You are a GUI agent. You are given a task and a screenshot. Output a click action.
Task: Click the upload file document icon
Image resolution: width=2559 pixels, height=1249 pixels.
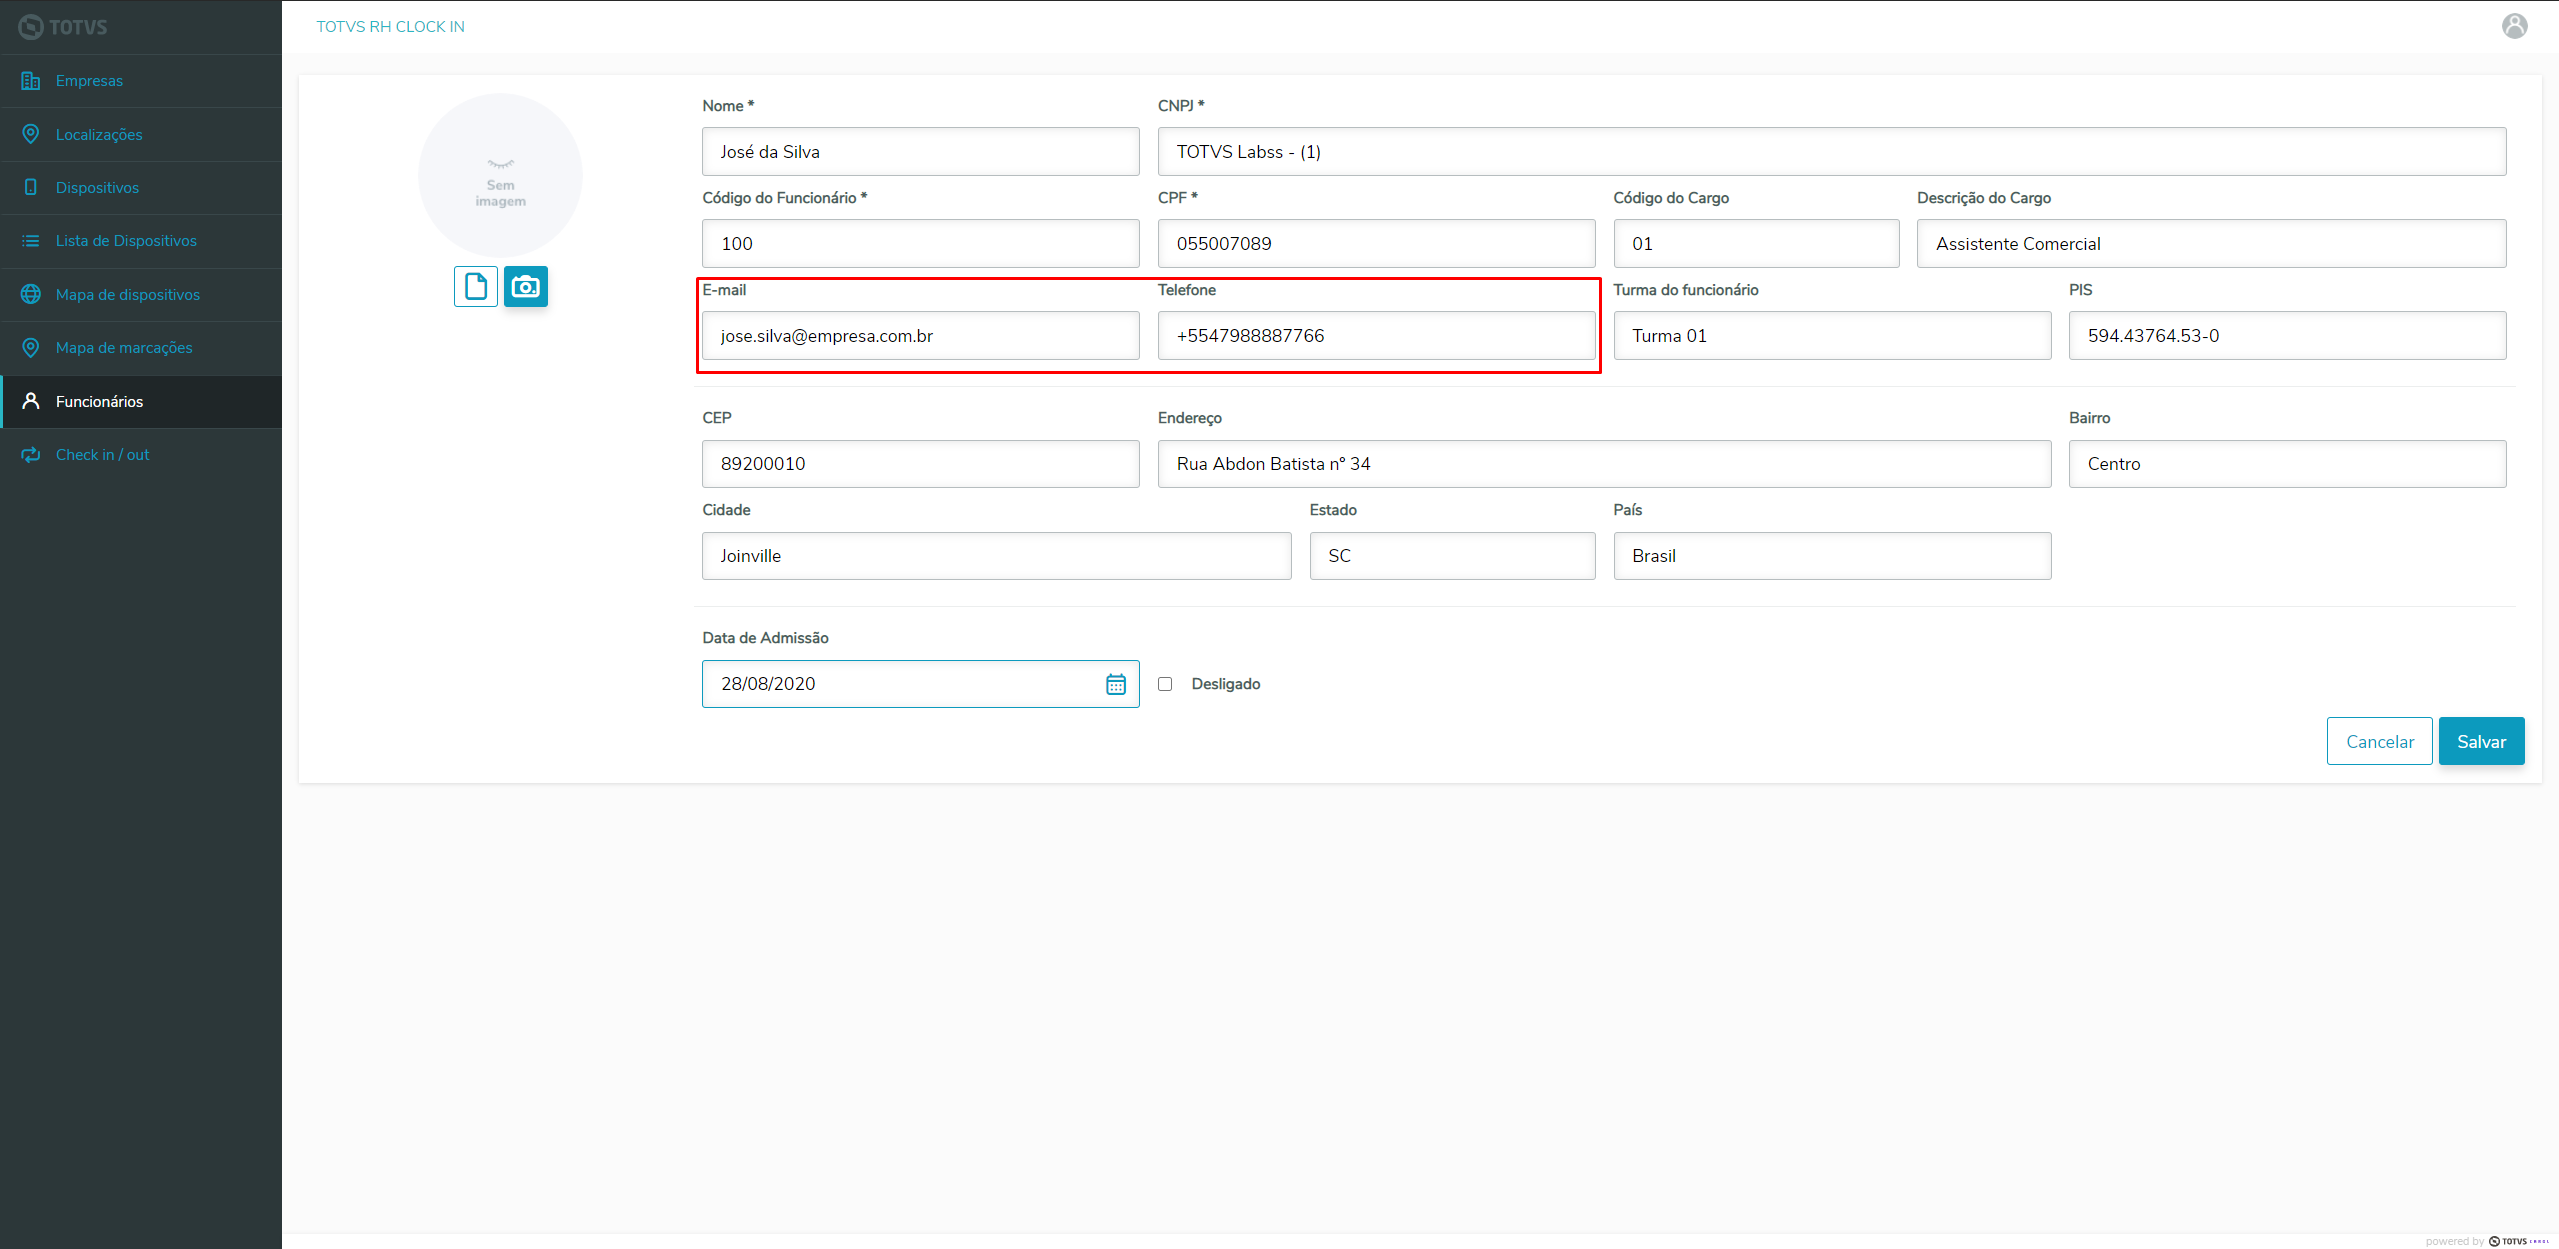(476, 287)
